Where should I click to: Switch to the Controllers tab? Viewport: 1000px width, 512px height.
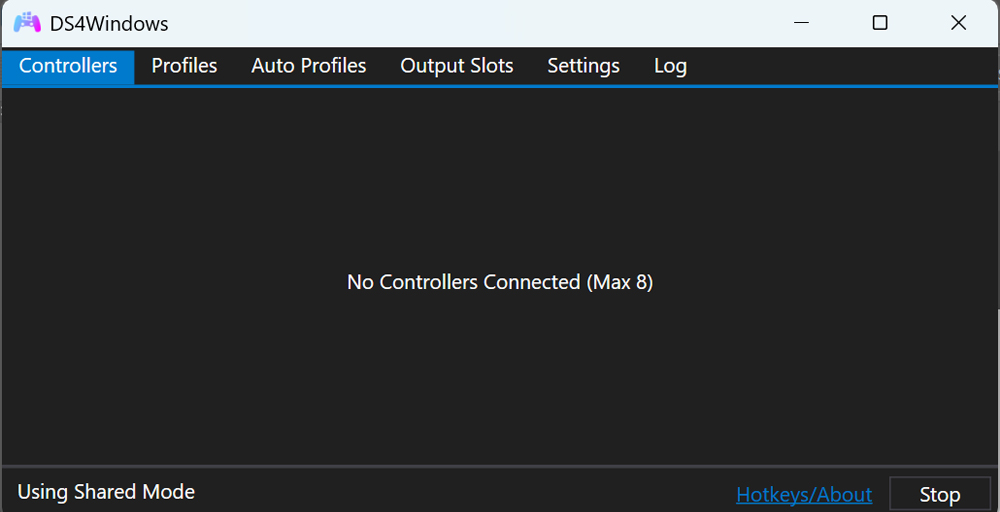[68, 66]
